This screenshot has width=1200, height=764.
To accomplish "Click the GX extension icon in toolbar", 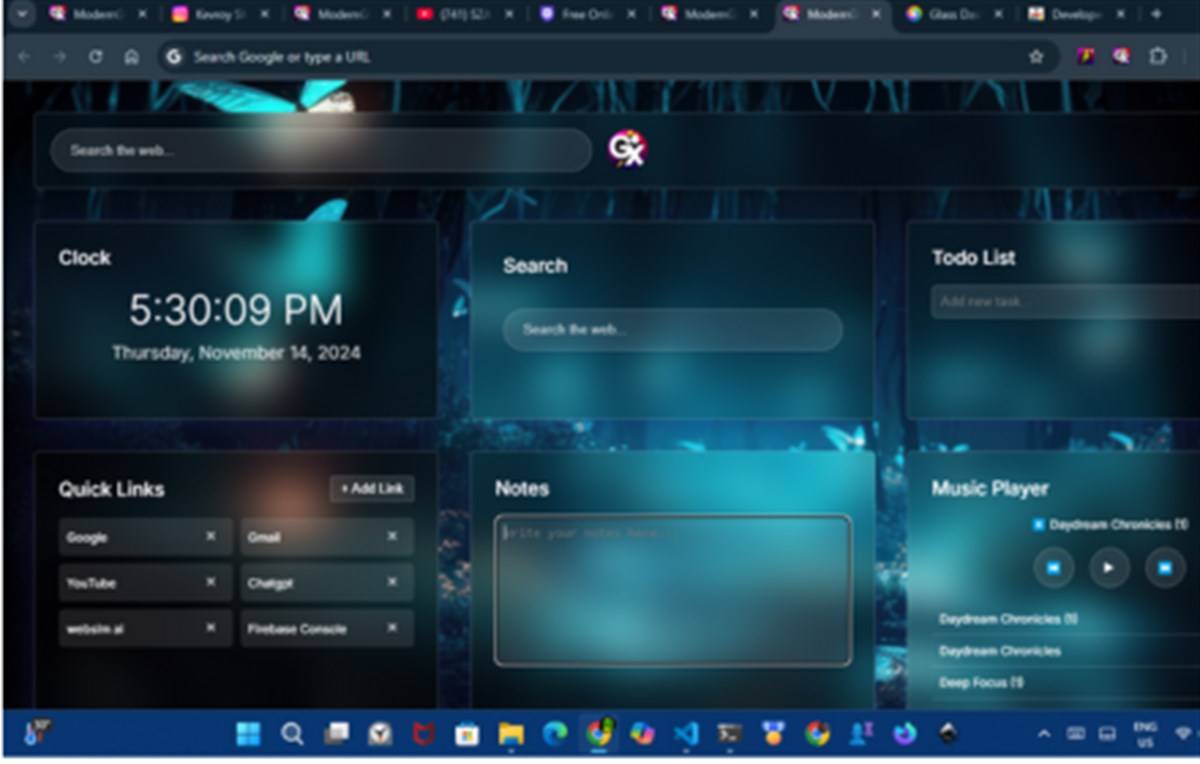I will 1120,57.
